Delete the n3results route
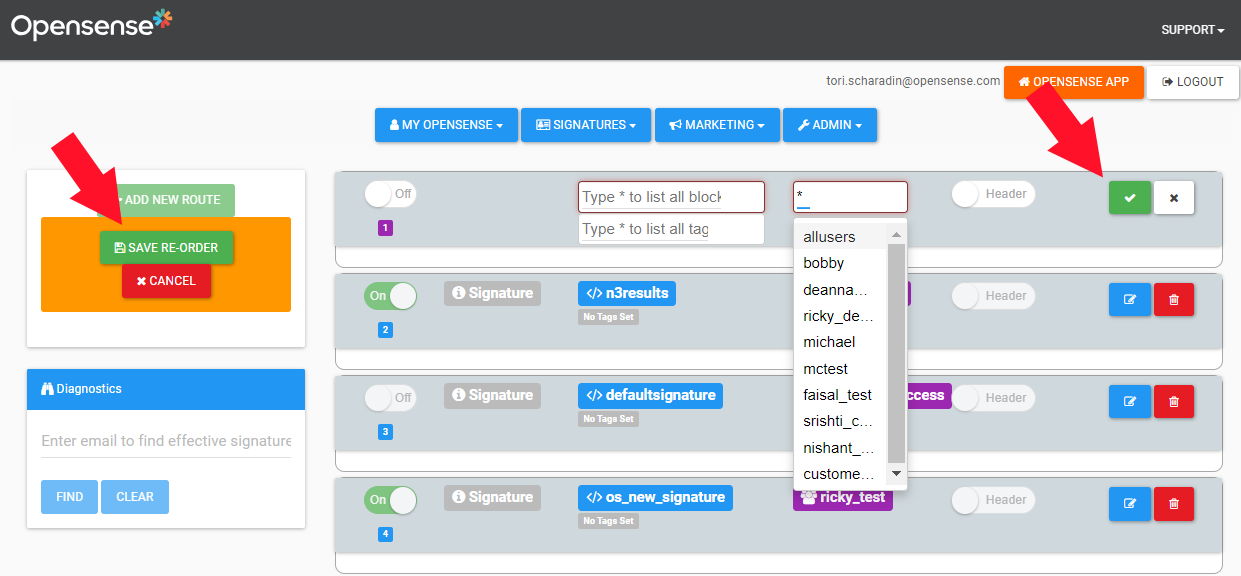1241x576 pixels. (x=1174, y=300)
